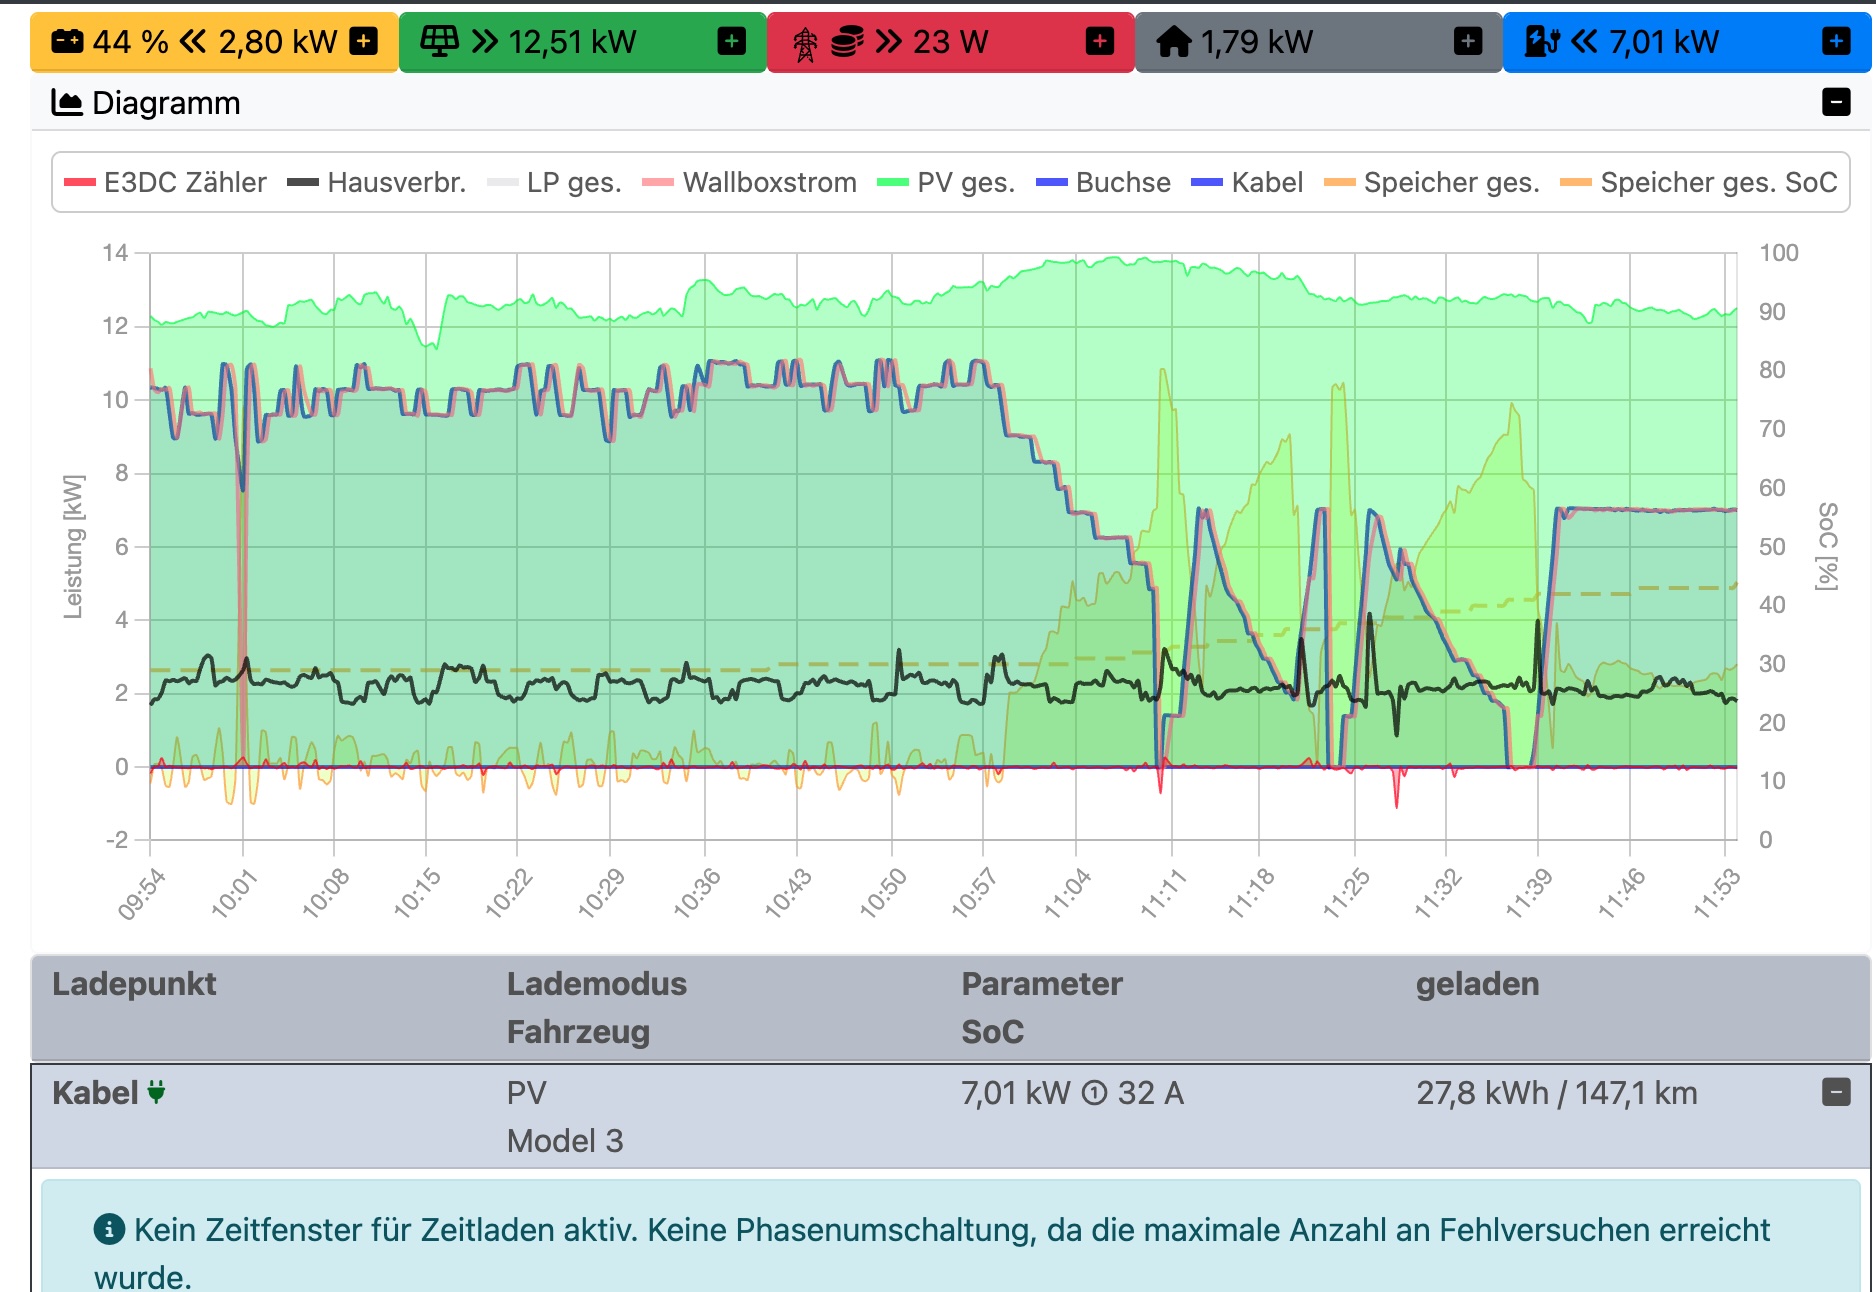
Task: Click the 1,79 kW house consumption value
Action: (x=1257, y=42)
